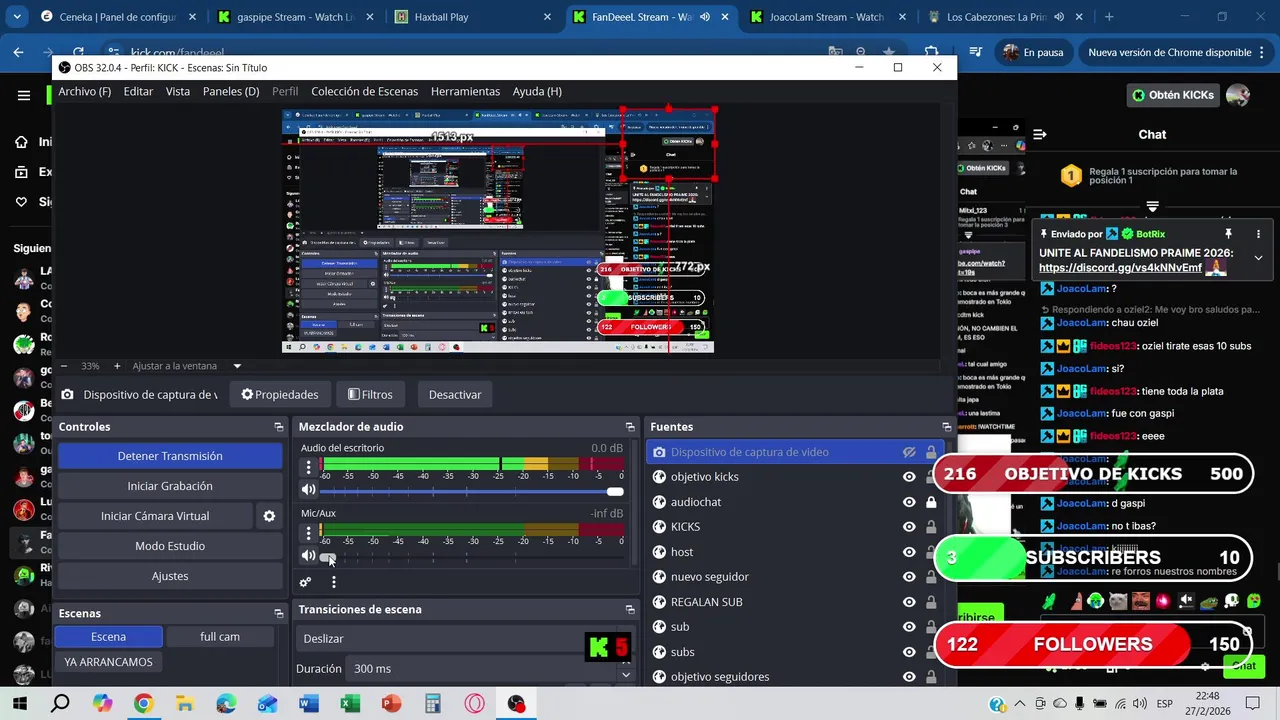The width and height of the screenshot is (1280, 720).
Task: Adjust Audio del escritorio volume slider
Action: pyautogui.click(x=471, y=491)
